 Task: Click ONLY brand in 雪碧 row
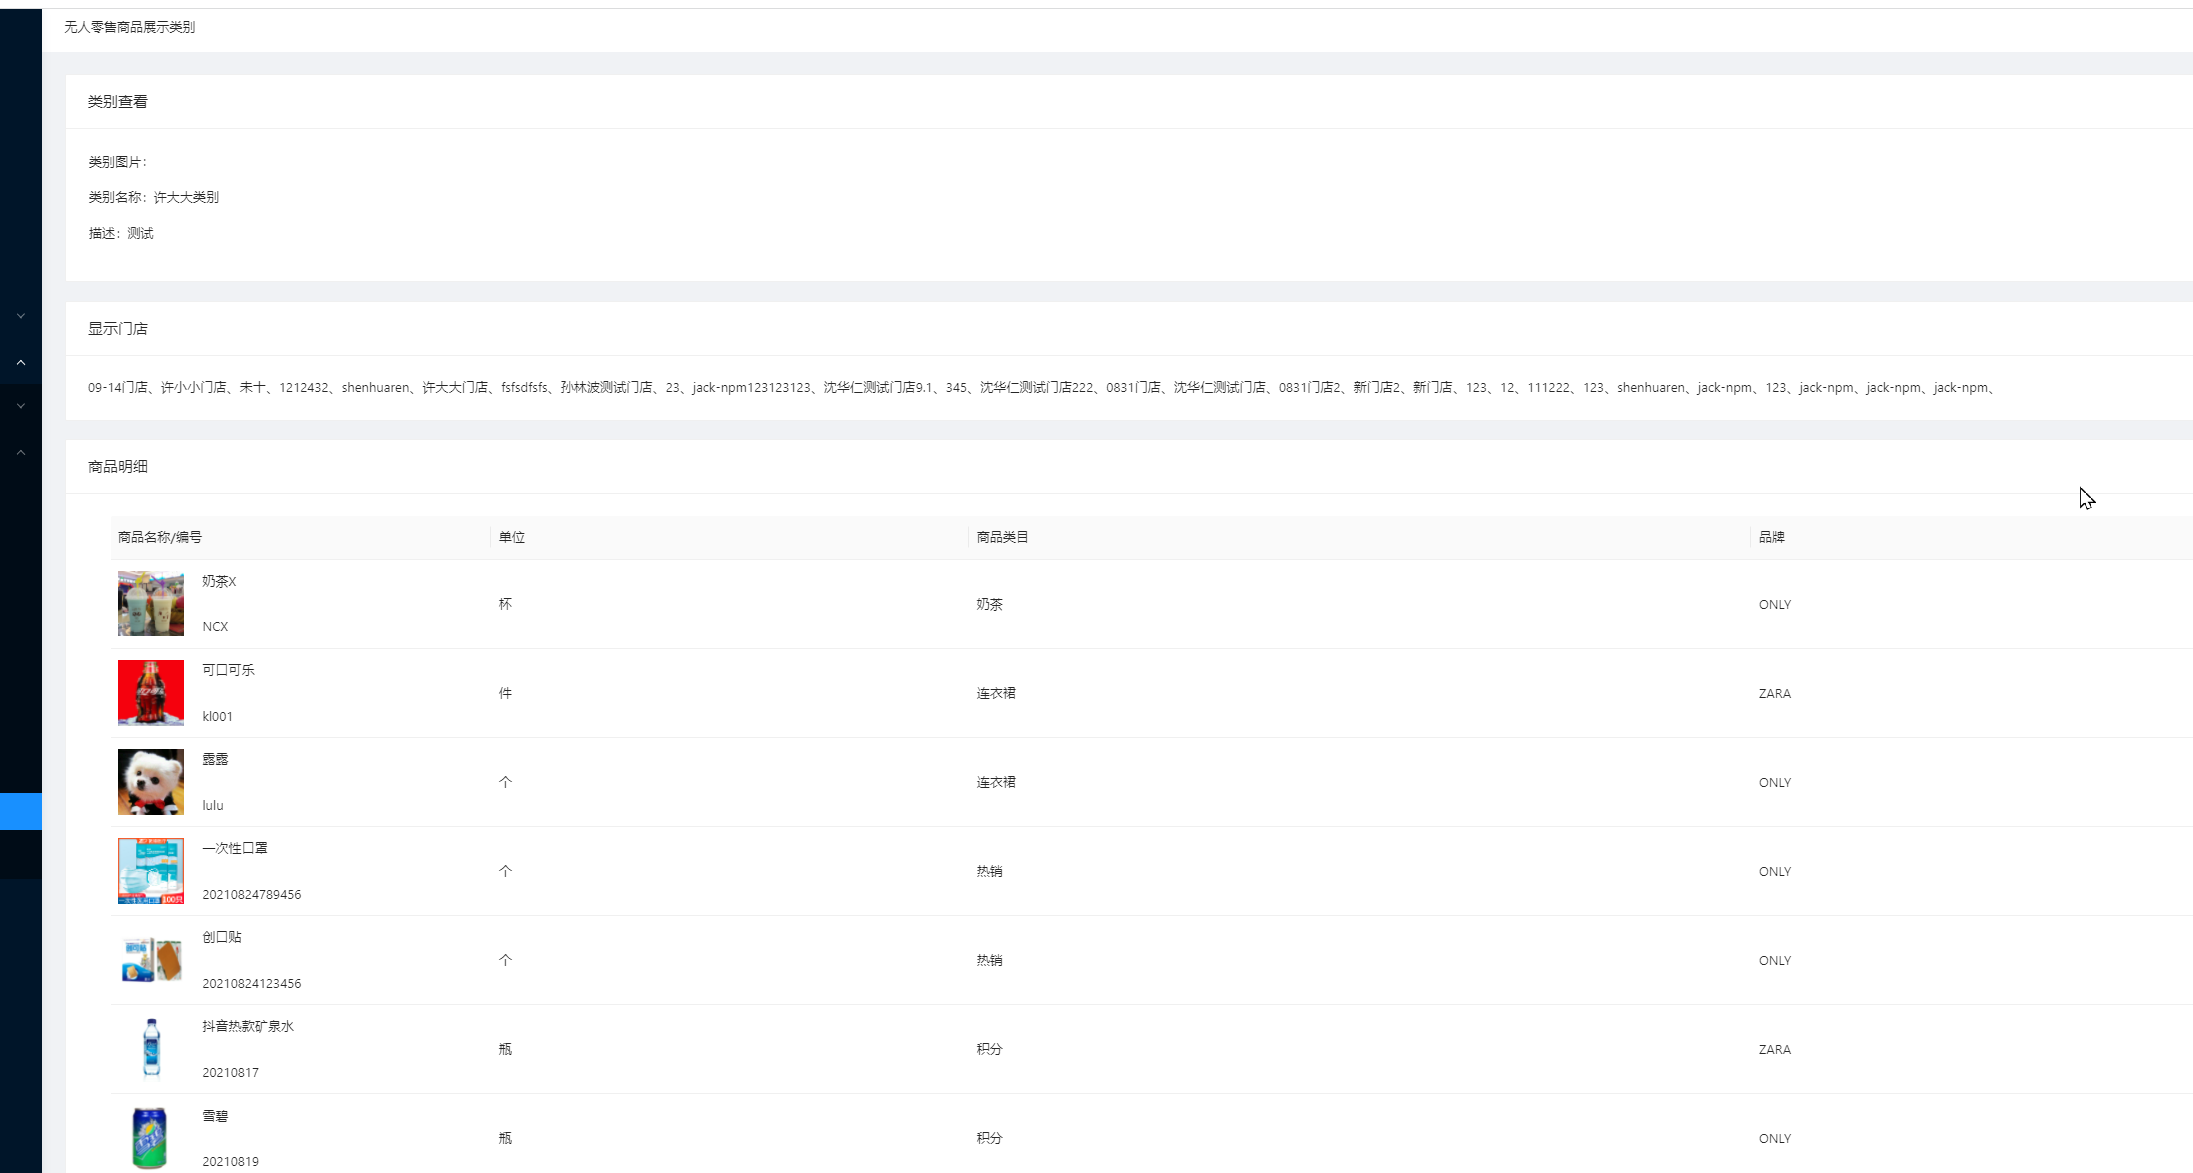(1775, 1138)
